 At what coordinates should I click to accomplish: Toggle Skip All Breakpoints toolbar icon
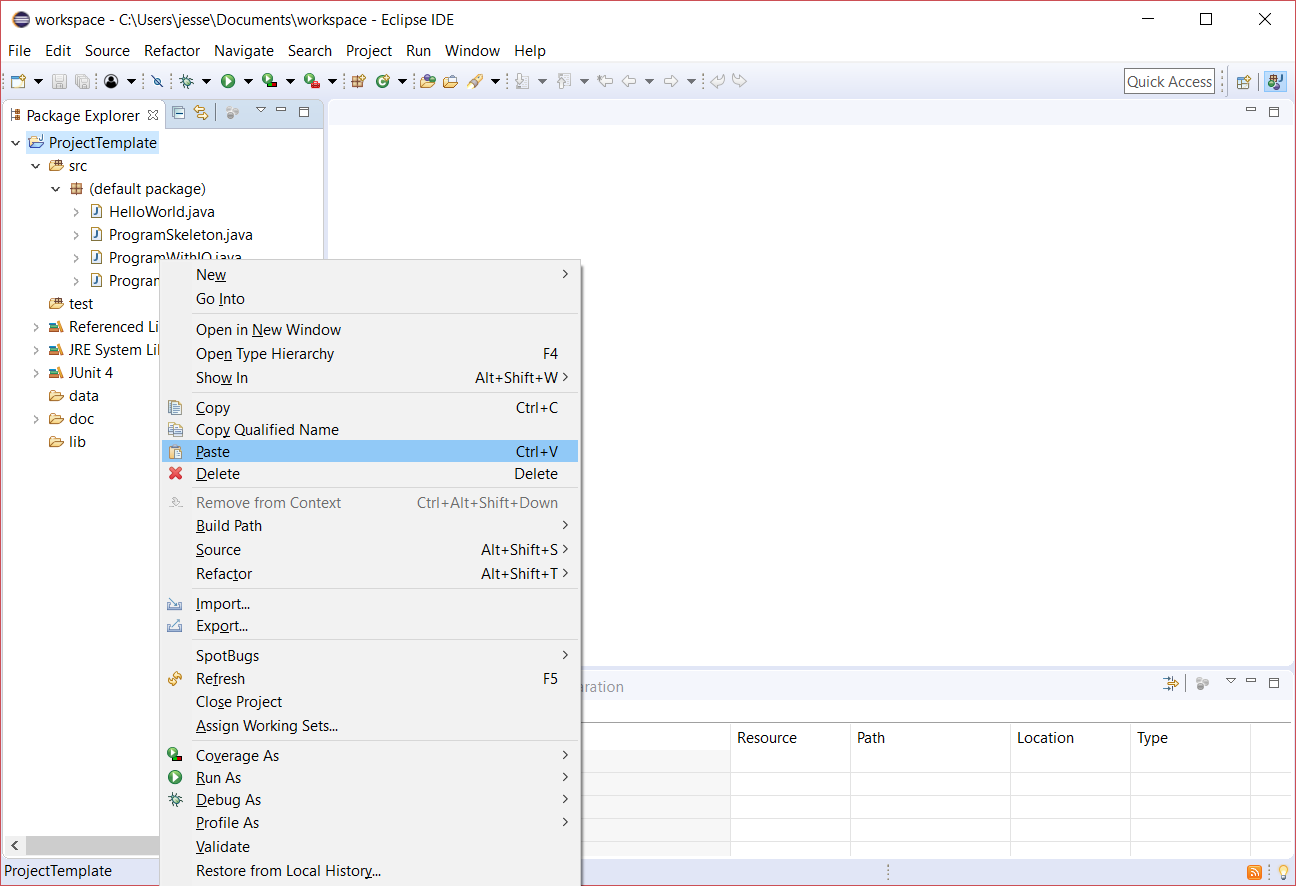(x=157, y=81)
